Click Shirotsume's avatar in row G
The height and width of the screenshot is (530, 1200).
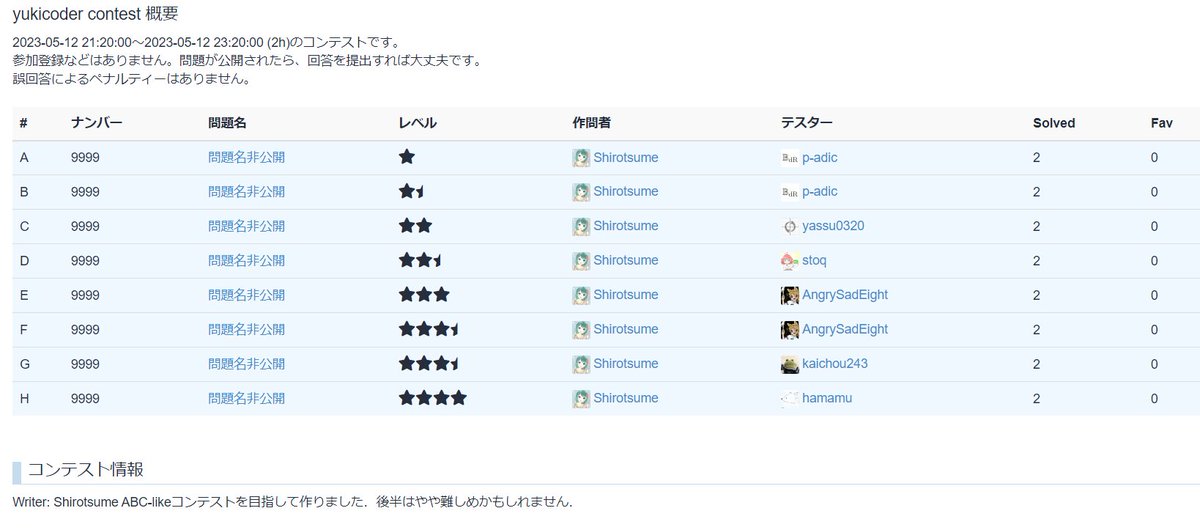coord(581,364)
